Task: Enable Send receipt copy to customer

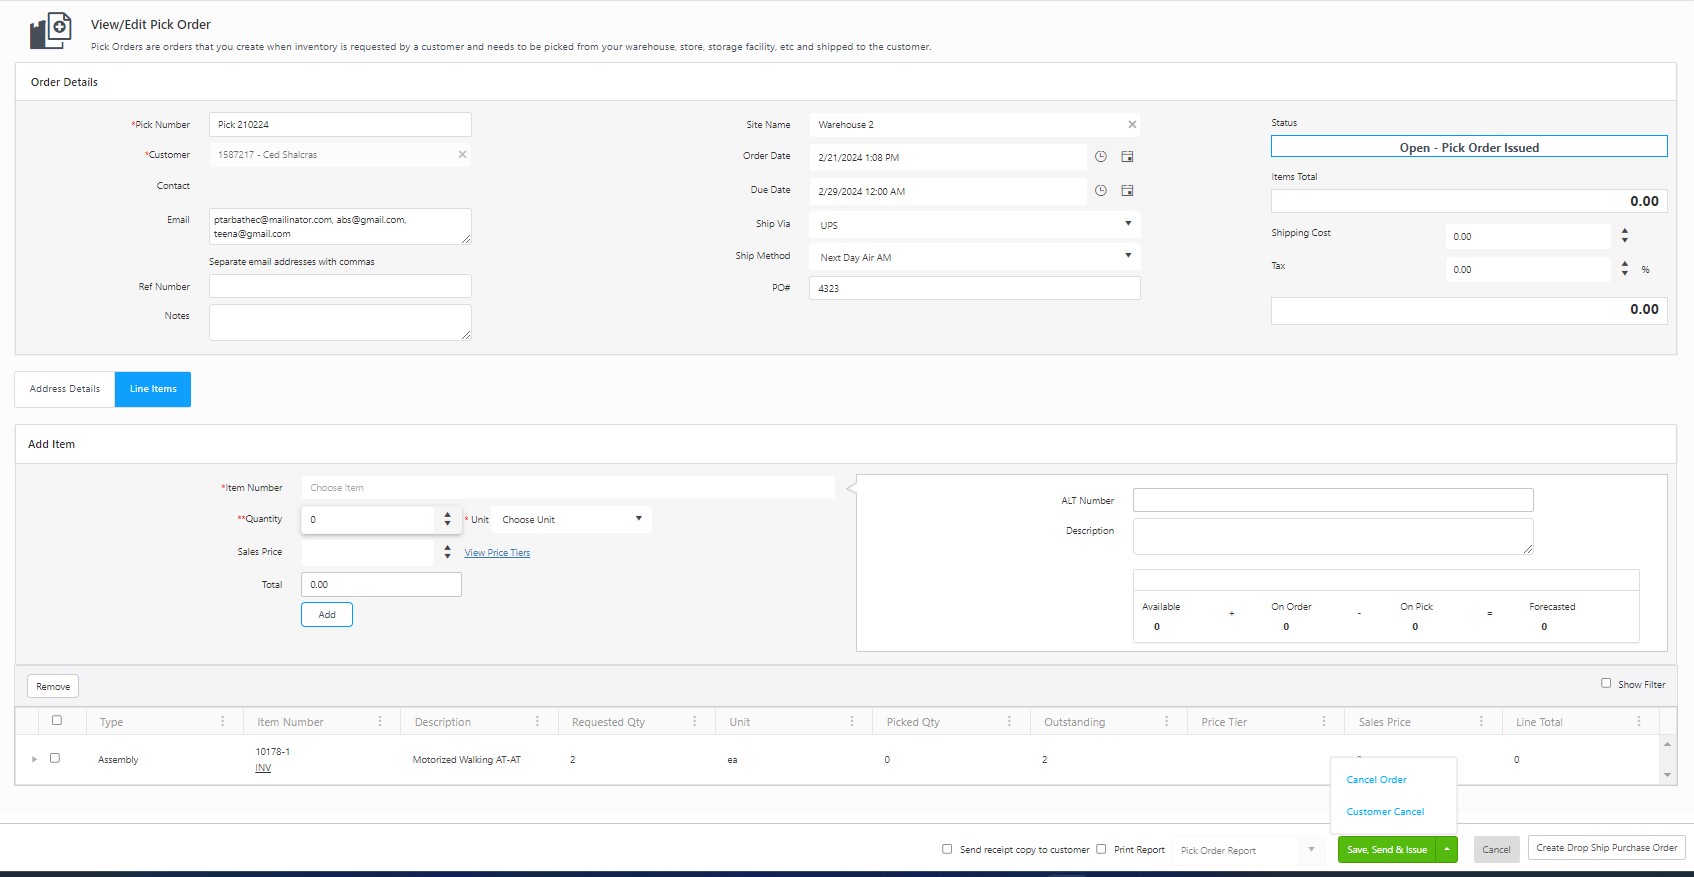Action: tap(947, 849)
